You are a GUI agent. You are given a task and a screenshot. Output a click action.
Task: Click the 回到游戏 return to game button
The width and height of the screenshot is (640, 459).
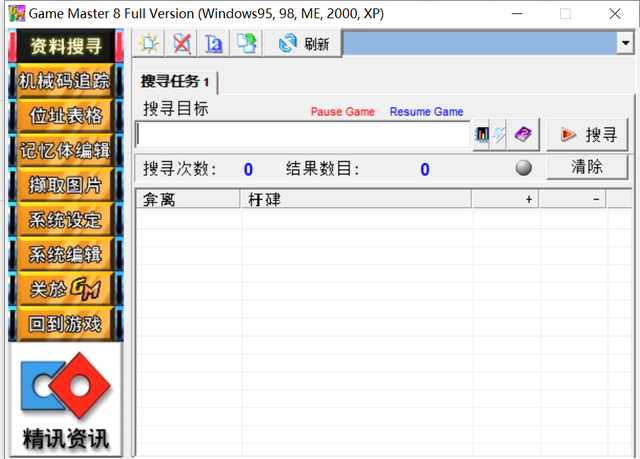[66, 324]
